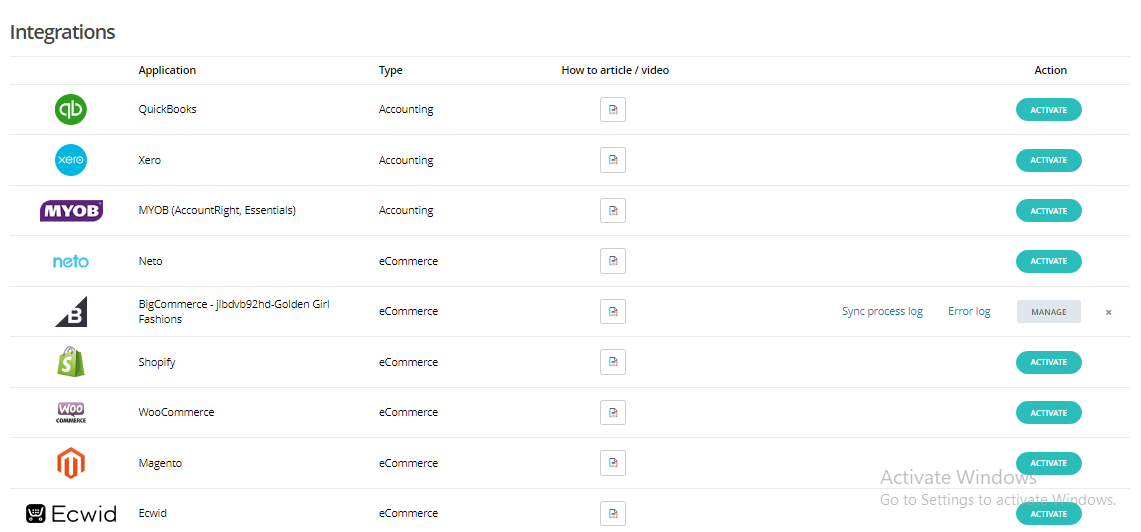
Task: Select the BigCommerce Golden Girl Fashions name
Action: click(x=234, y=311)
